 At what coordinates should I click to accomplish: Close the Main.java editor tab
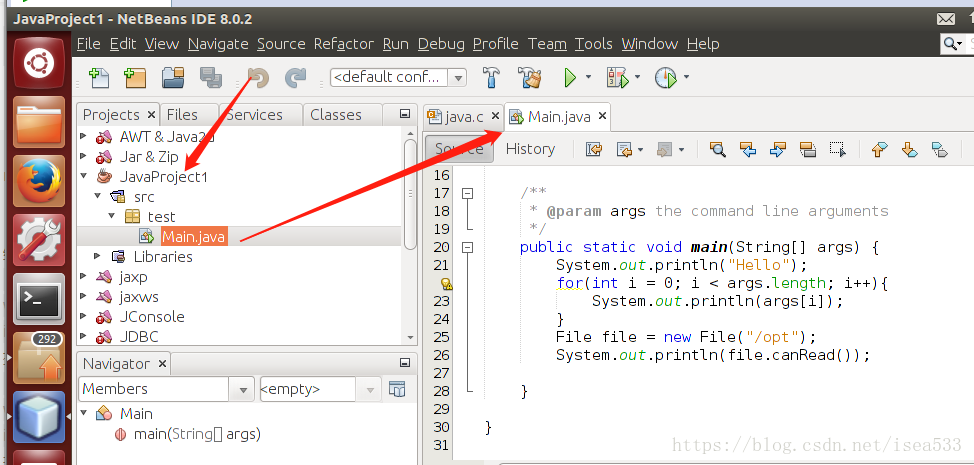(x=602, y=116)
